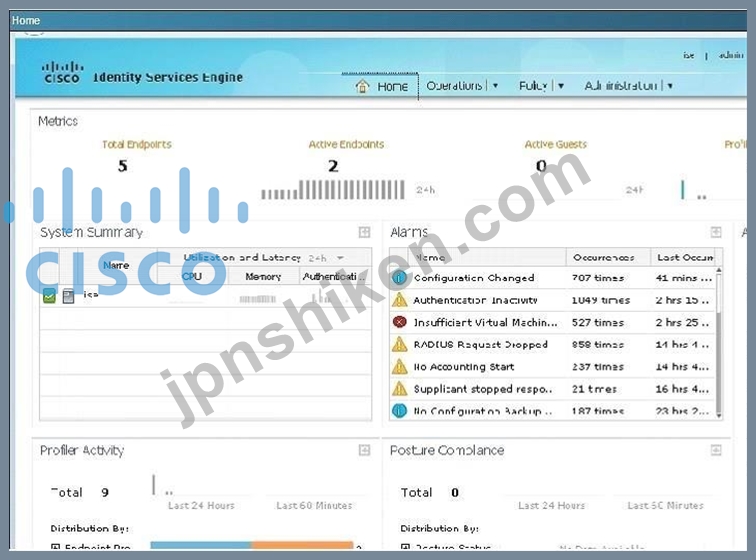Click Last 60 Minutes label in Profiler Activity
The width and height of the screenshot is (756, 560).
[x=314, y=505]
